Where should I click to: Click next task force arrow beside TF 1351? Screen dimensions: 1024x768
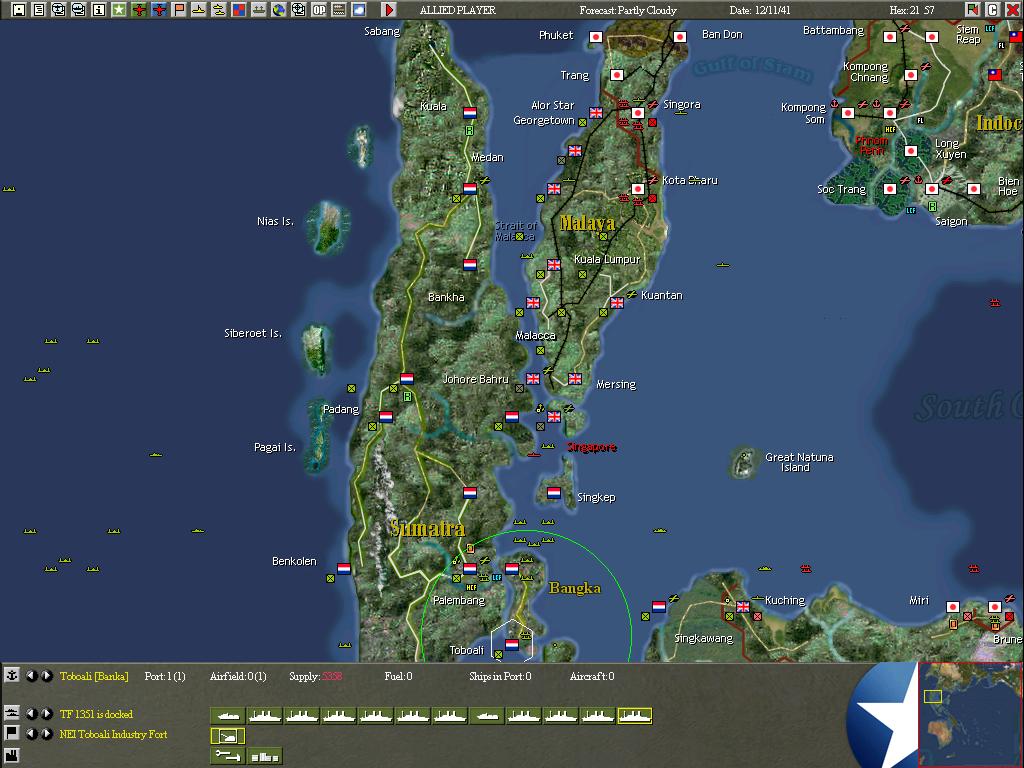tap(46, 714)
